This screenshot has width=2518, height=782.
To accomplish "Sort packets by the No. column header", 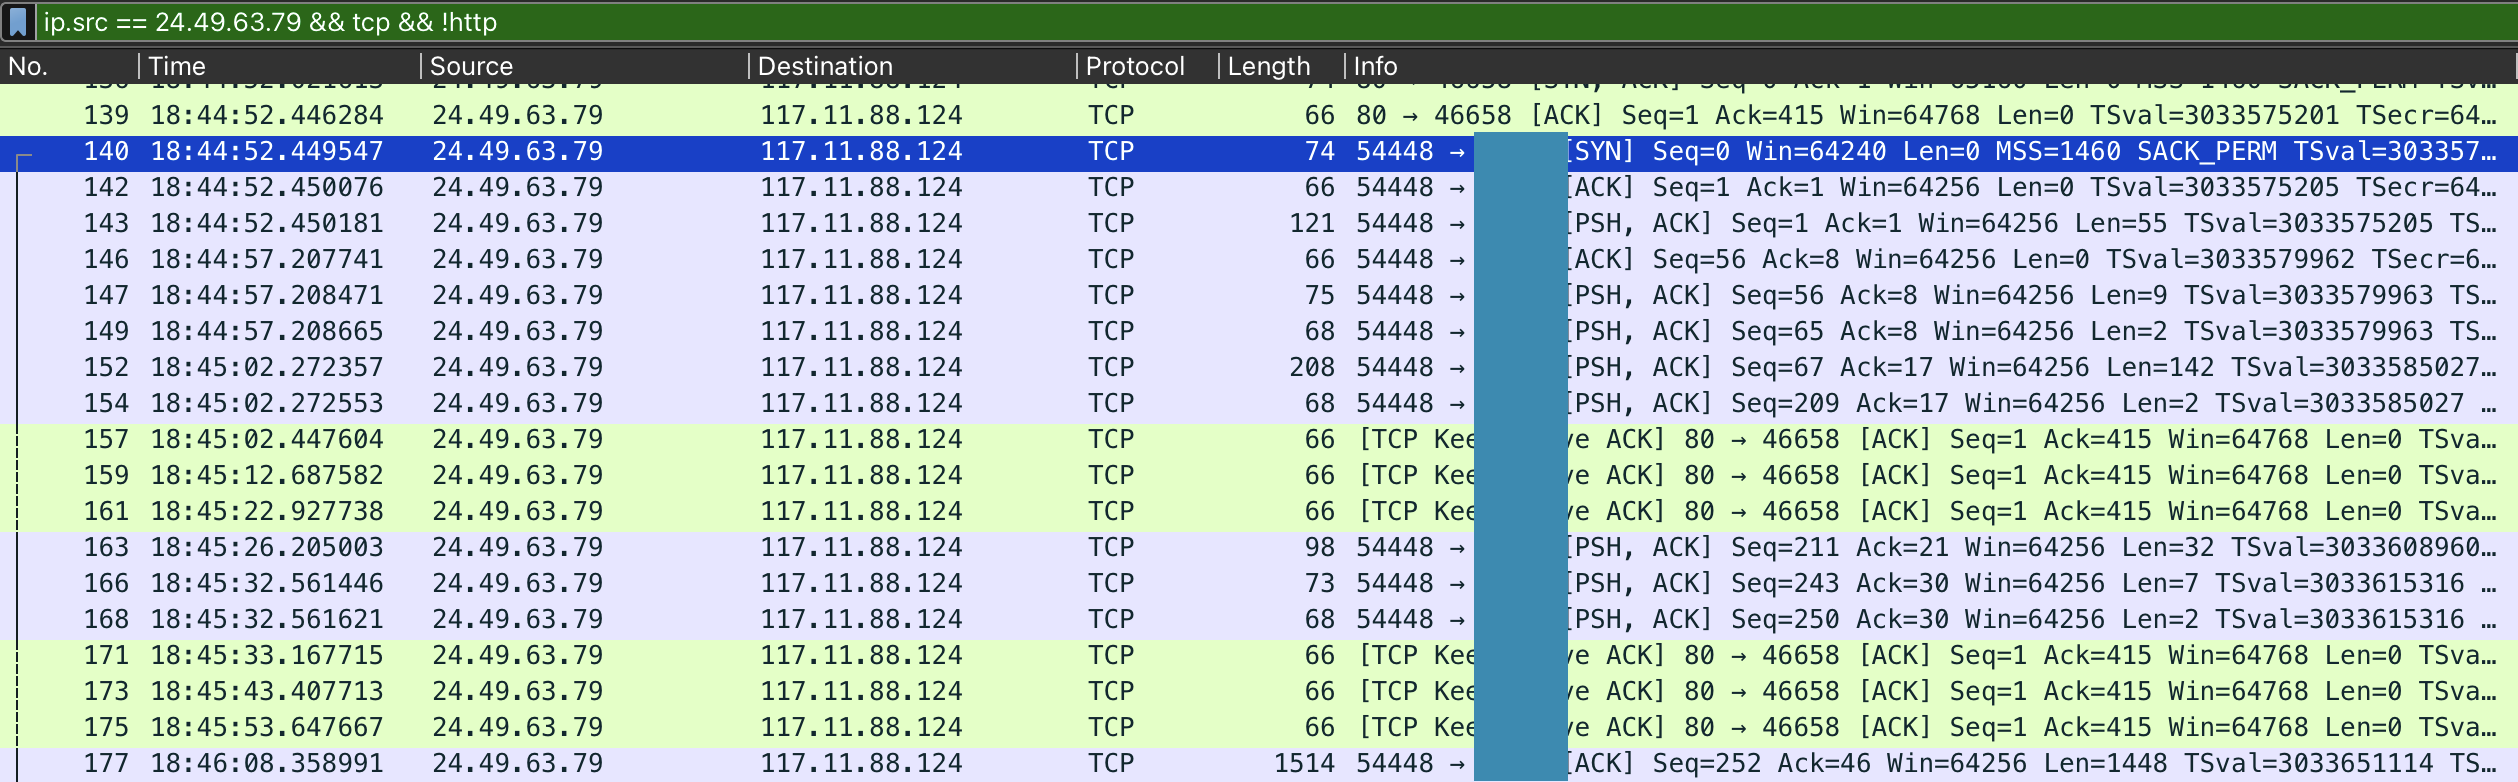I will point(28,66).
